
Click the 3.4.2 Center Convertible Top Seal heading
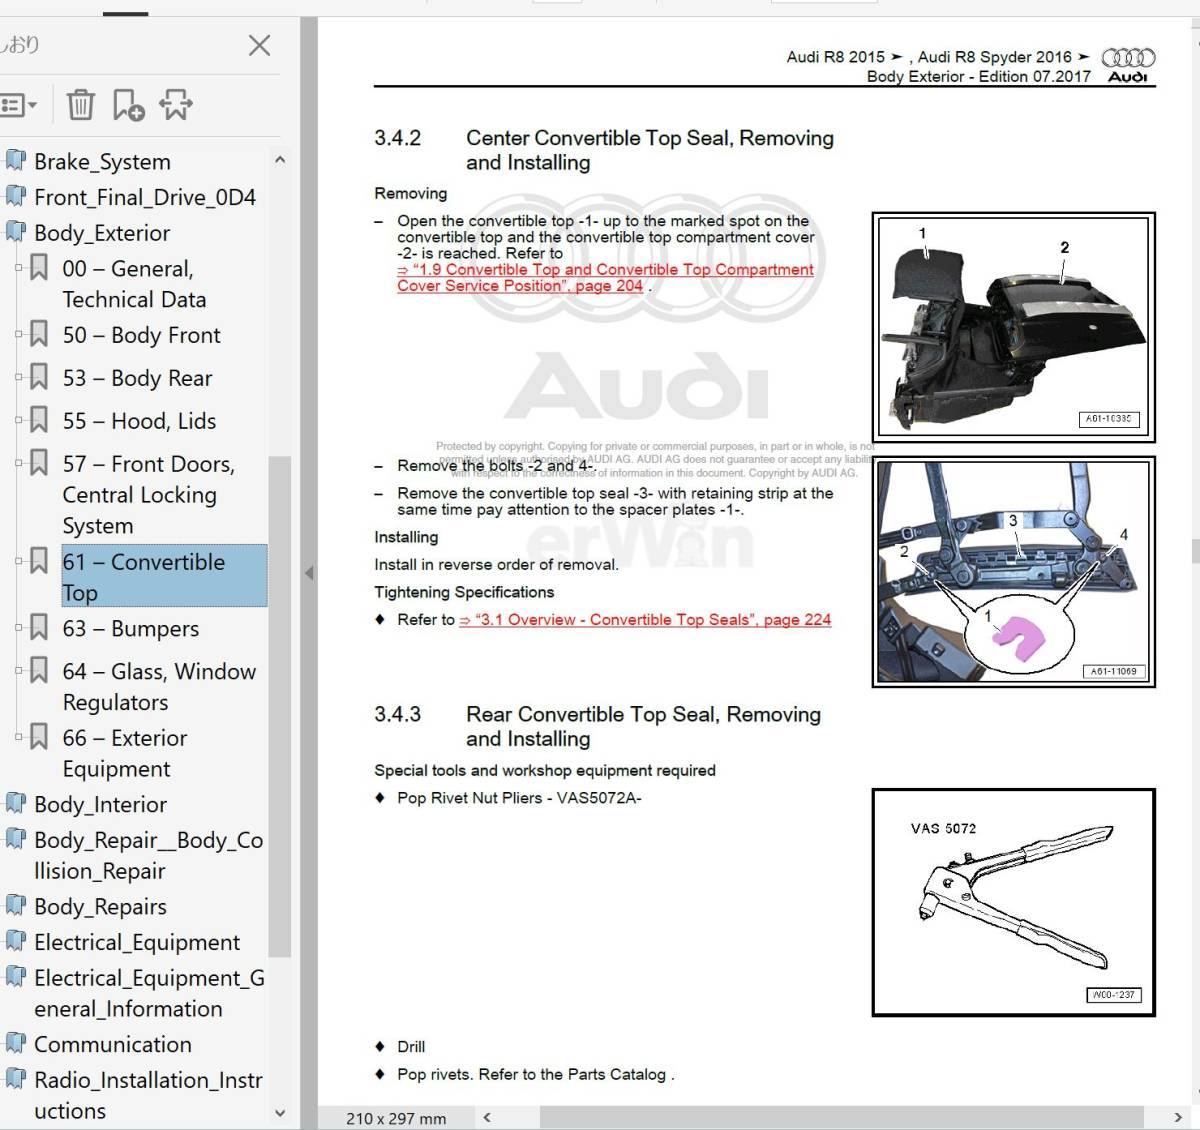(604, 150)
